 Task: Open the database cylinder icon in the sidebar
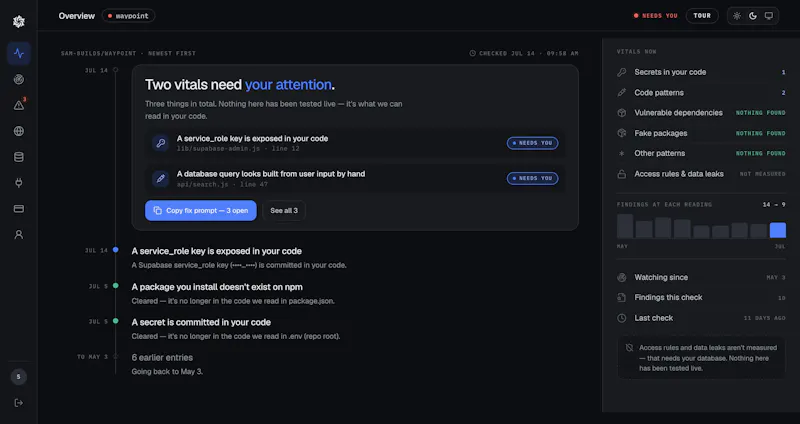[x=19, y=157]
